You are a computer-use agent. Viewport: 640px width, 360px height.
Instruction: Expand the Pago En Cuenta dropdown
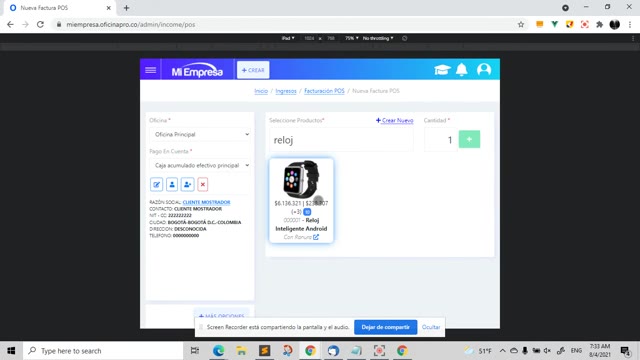coord(200,165)
